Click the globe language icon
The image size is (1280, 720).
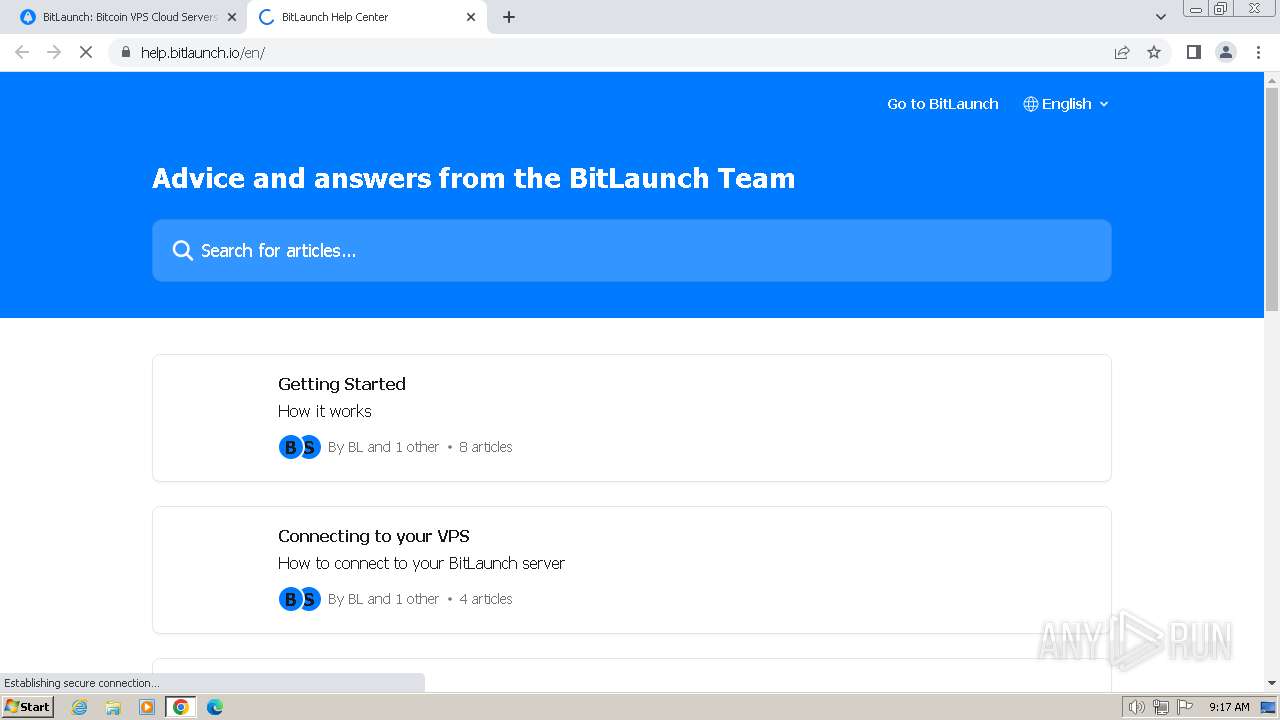tap(1031, 104)
